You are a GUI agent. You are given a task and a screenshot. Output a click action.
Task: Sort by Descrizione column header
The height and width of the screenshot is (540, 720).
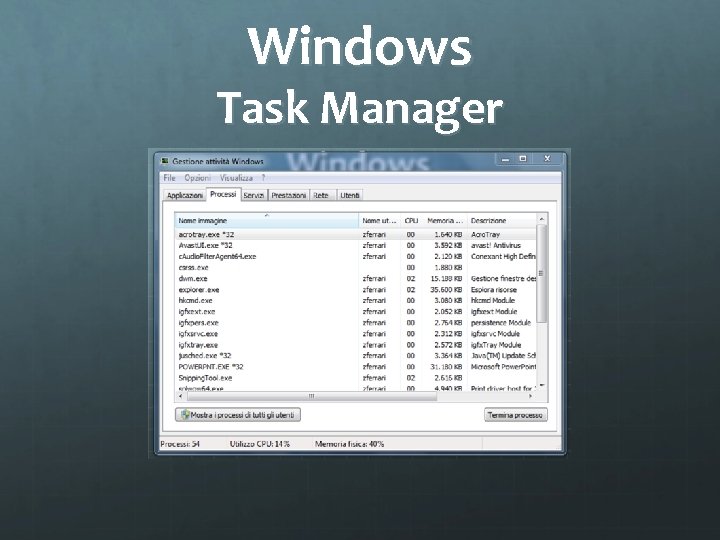501,220
